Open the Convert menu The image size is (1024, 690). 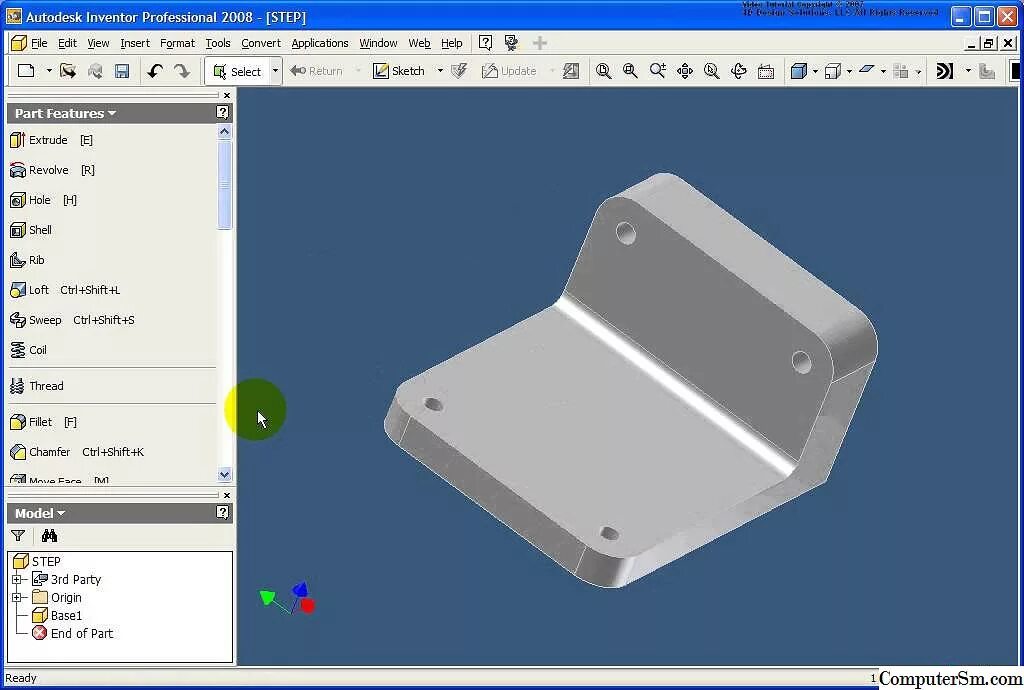[x=260, y=43]
